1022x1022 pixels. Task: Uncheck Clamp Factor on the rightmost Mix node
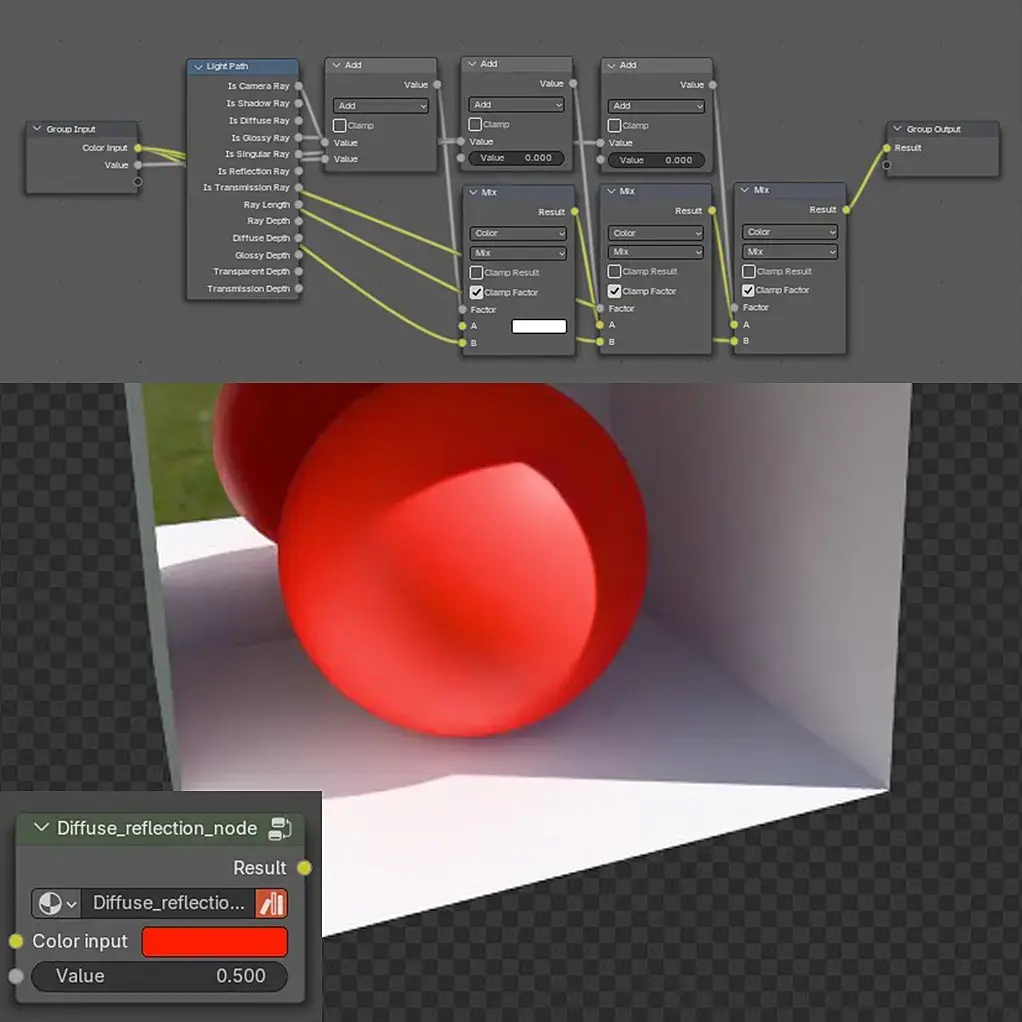[x=748, y=290]
